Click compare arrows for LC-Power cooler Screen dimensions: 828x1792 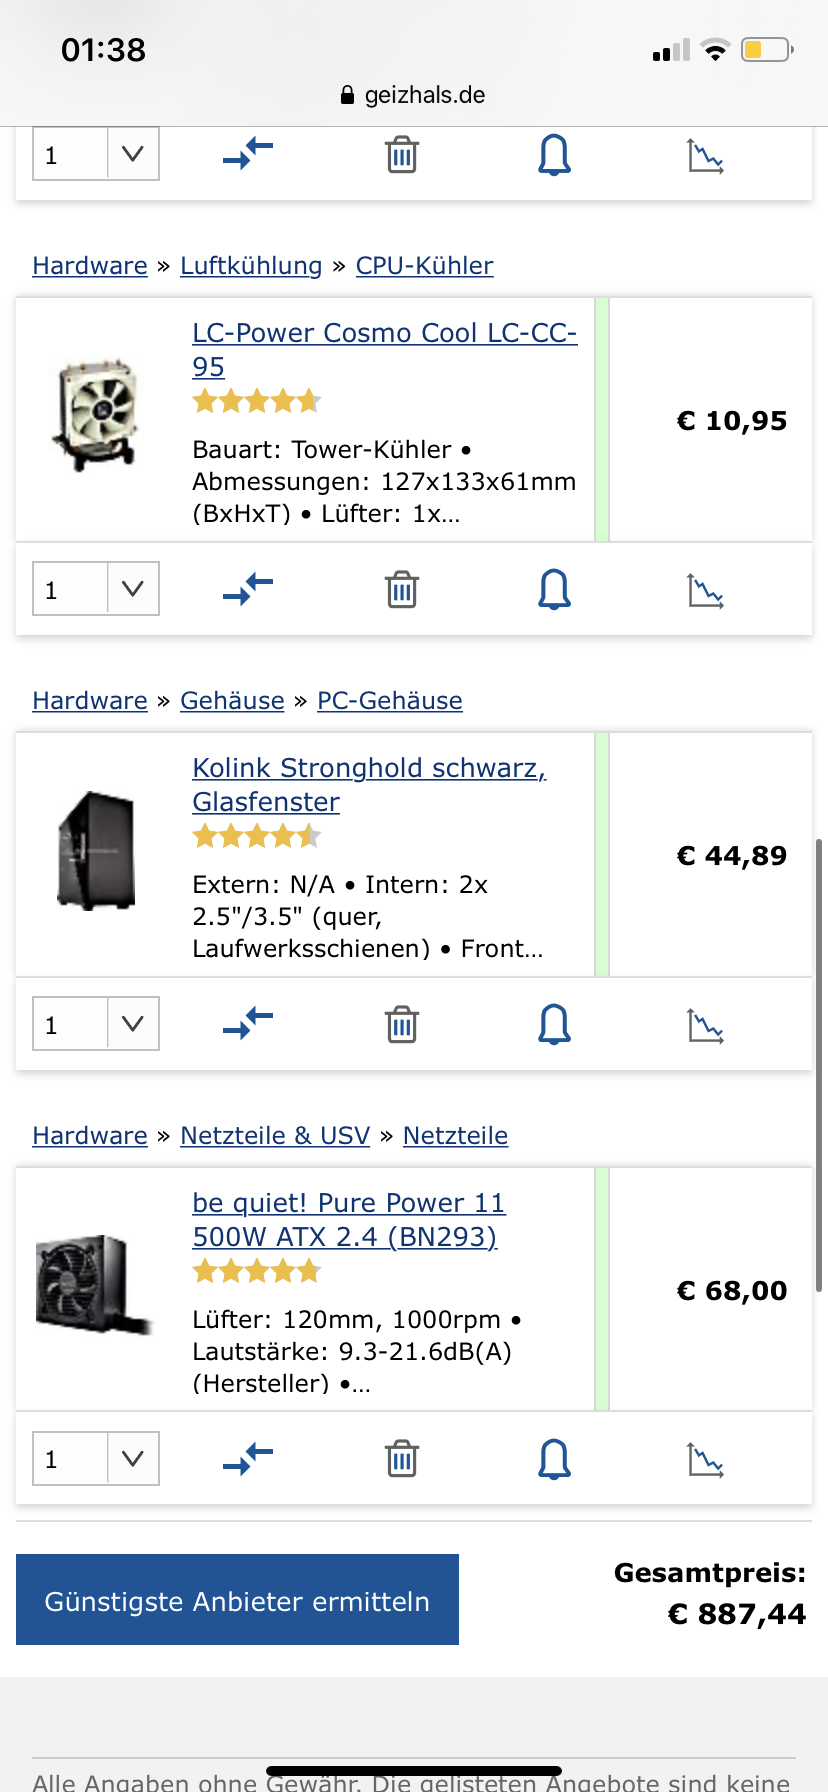(248, 590)
